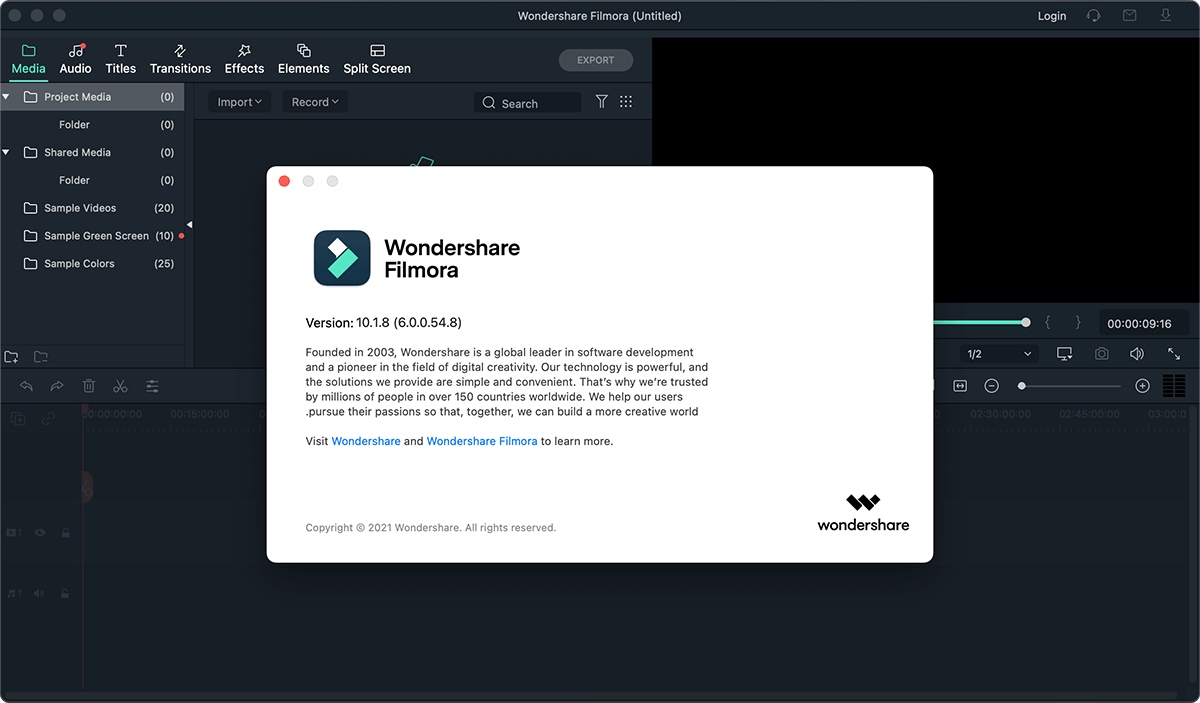Mute audio track 1
The image size is (1200, 703).
pyautogui.click(x=41, y=593)
